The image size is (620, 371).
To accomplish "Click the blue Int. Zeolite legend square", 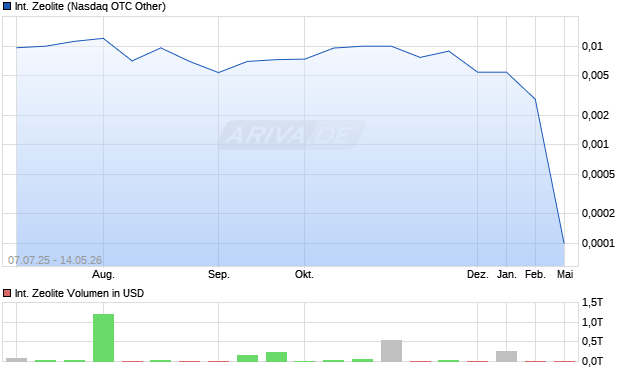I will pyautogui.click(x=7, y=6).
